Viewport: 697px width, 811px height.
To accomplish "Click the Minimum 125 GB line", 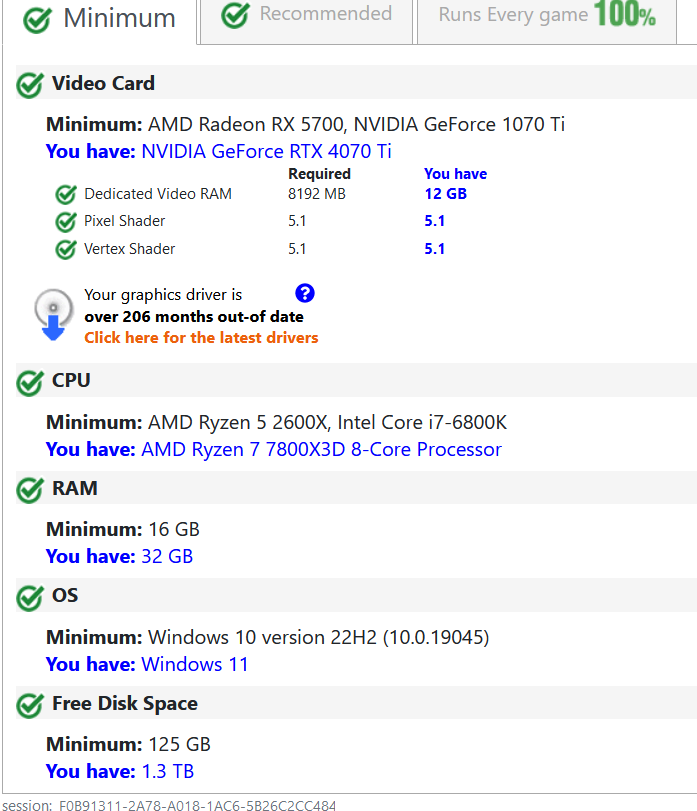I will [x=128, y=745].
